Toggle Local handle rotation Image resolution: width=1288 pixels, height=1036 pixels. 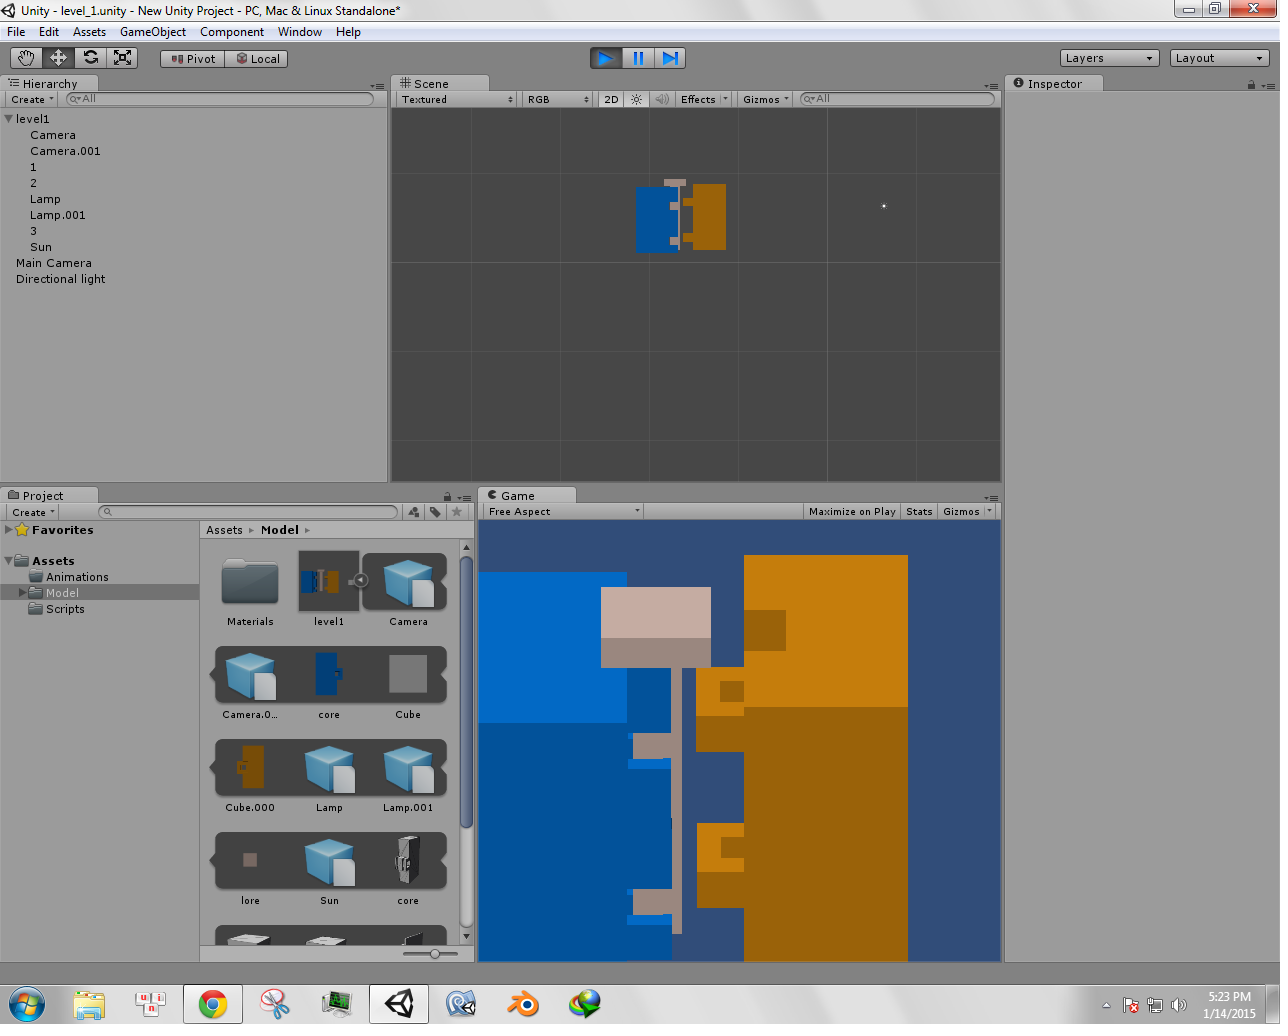pos(257,59)
